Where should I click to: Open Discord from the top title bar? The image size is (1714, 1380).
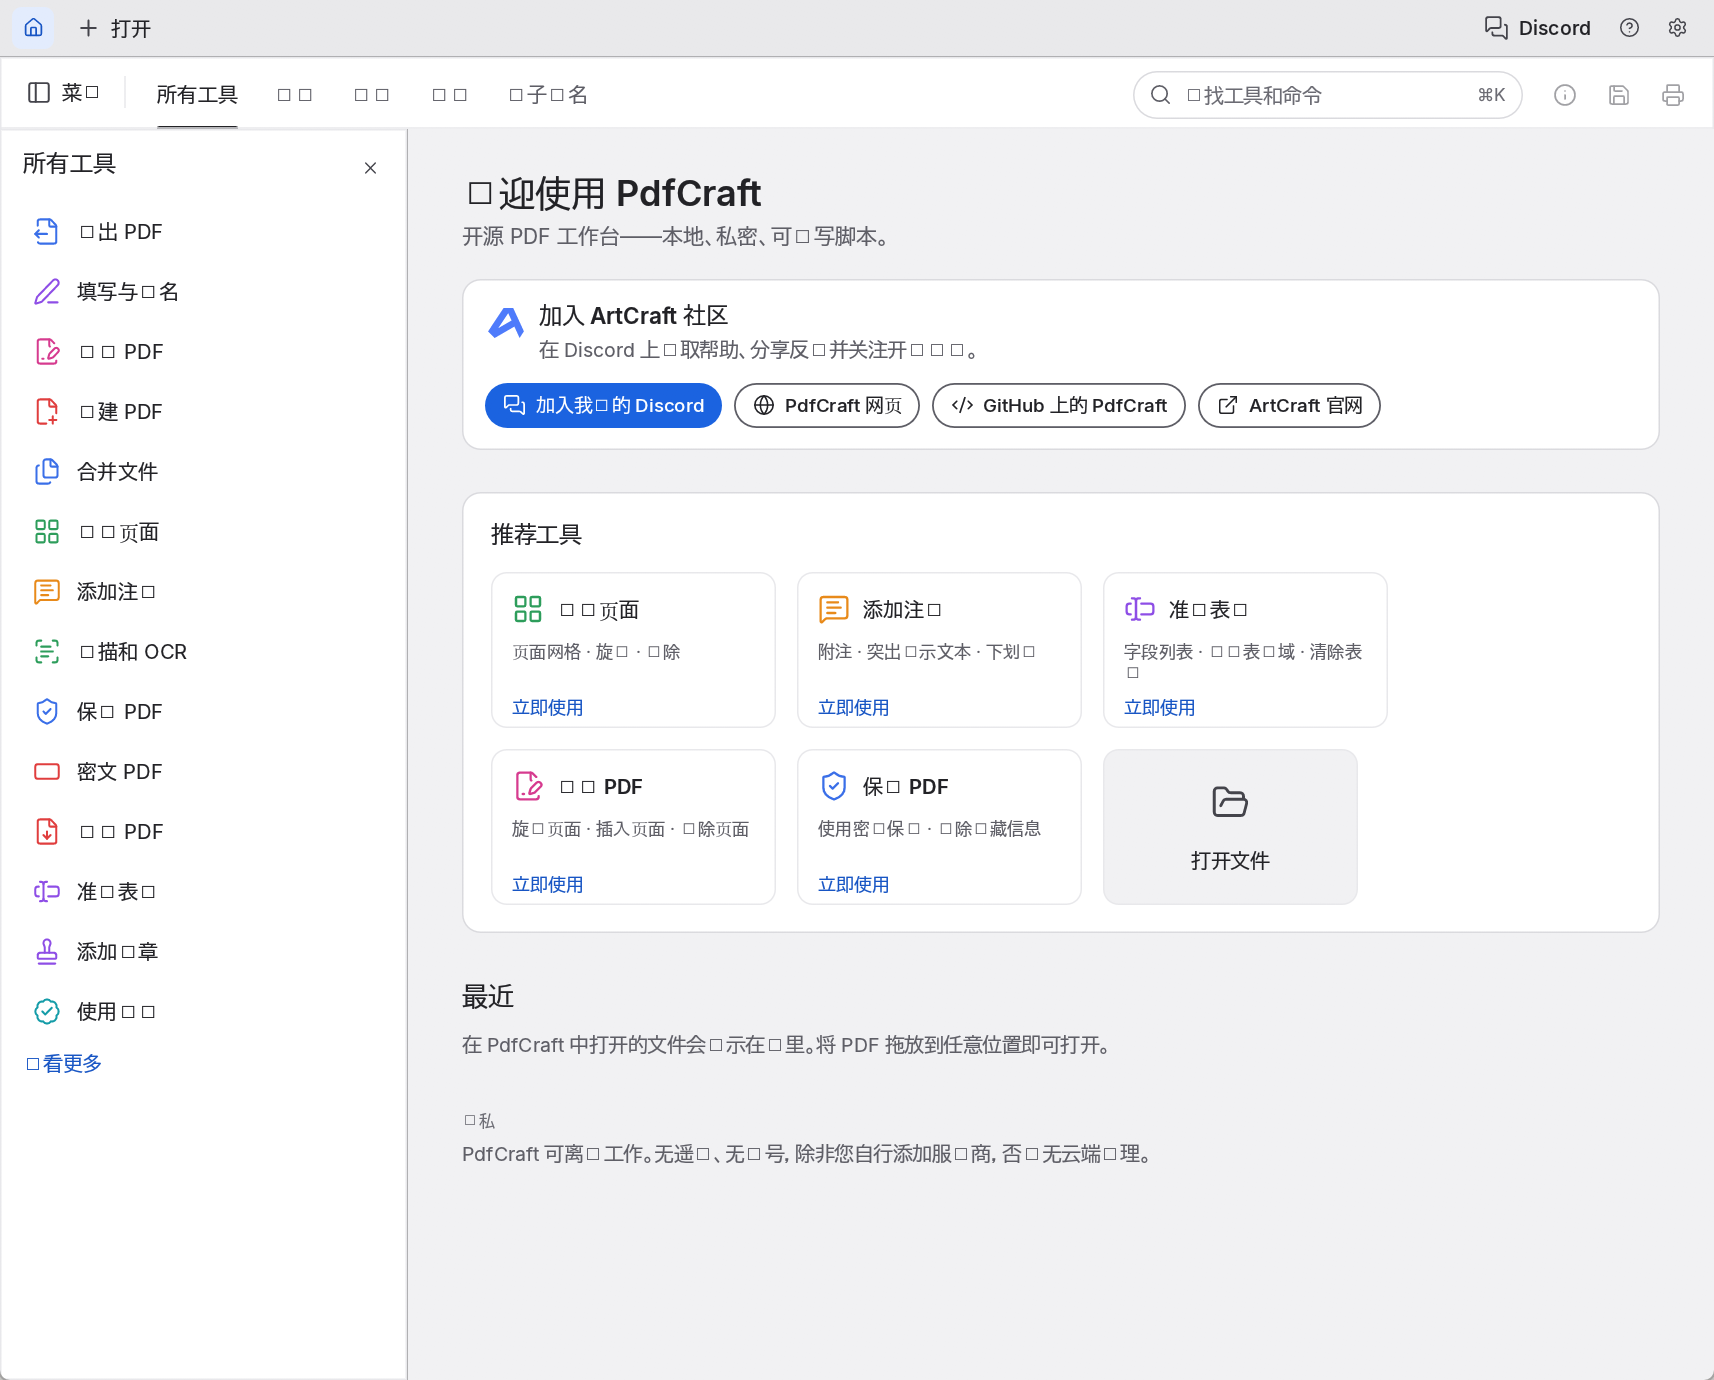tap(1537, 28)
